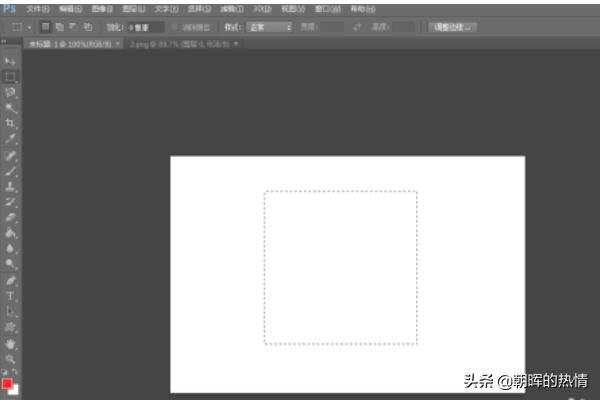Choose Add to Selection mode
The image size is (600, 400).
click(59, 27)
